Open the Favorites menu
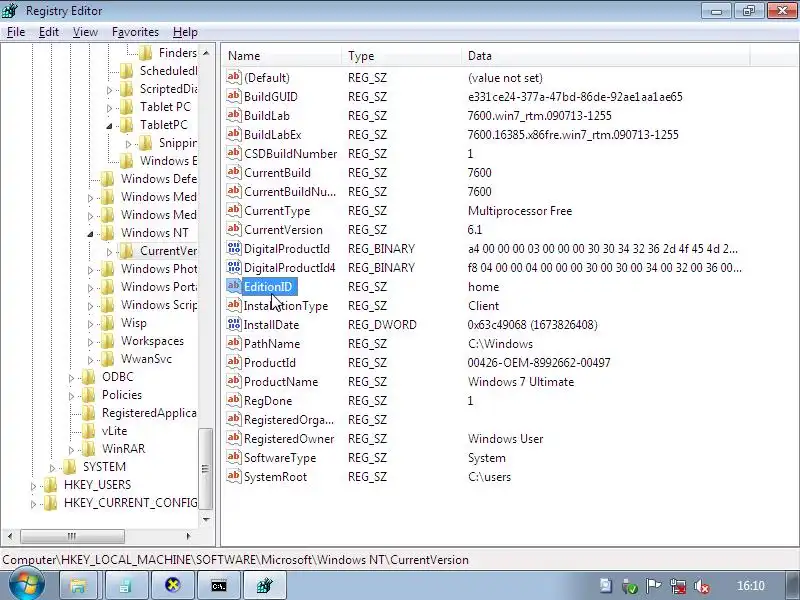This screenshot has width=800, height=600. pos(135,32)
